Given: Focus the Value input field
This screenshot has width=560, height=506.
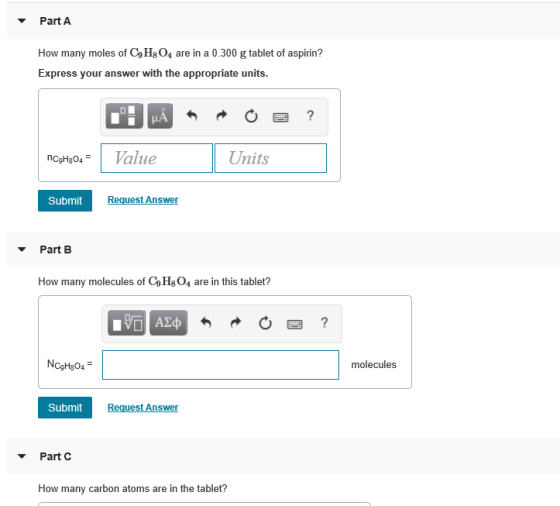Looking at the screenshot, I should (x=157, y=158).
